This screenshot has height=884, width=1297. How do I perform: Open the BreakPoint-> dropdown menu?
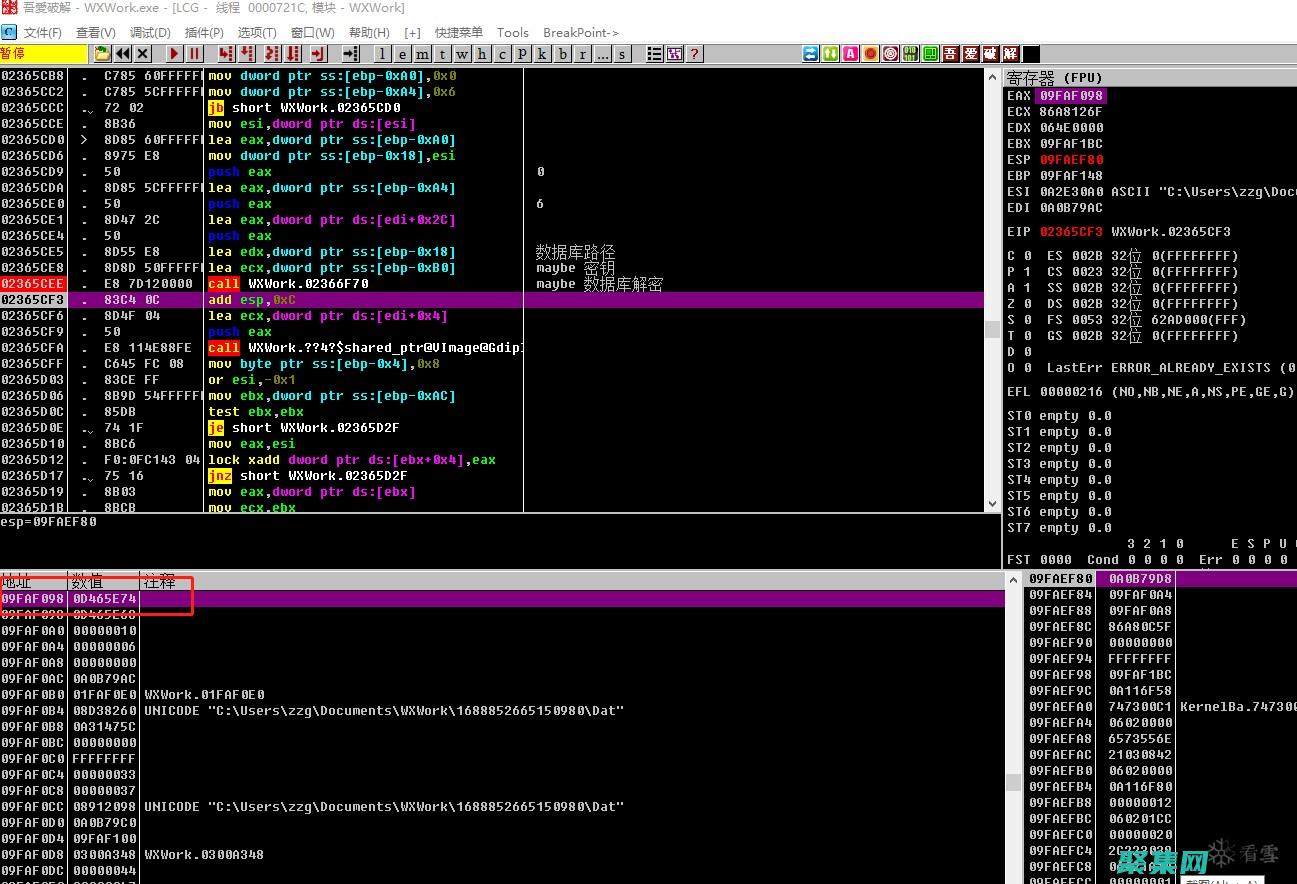tap(580, 33)
